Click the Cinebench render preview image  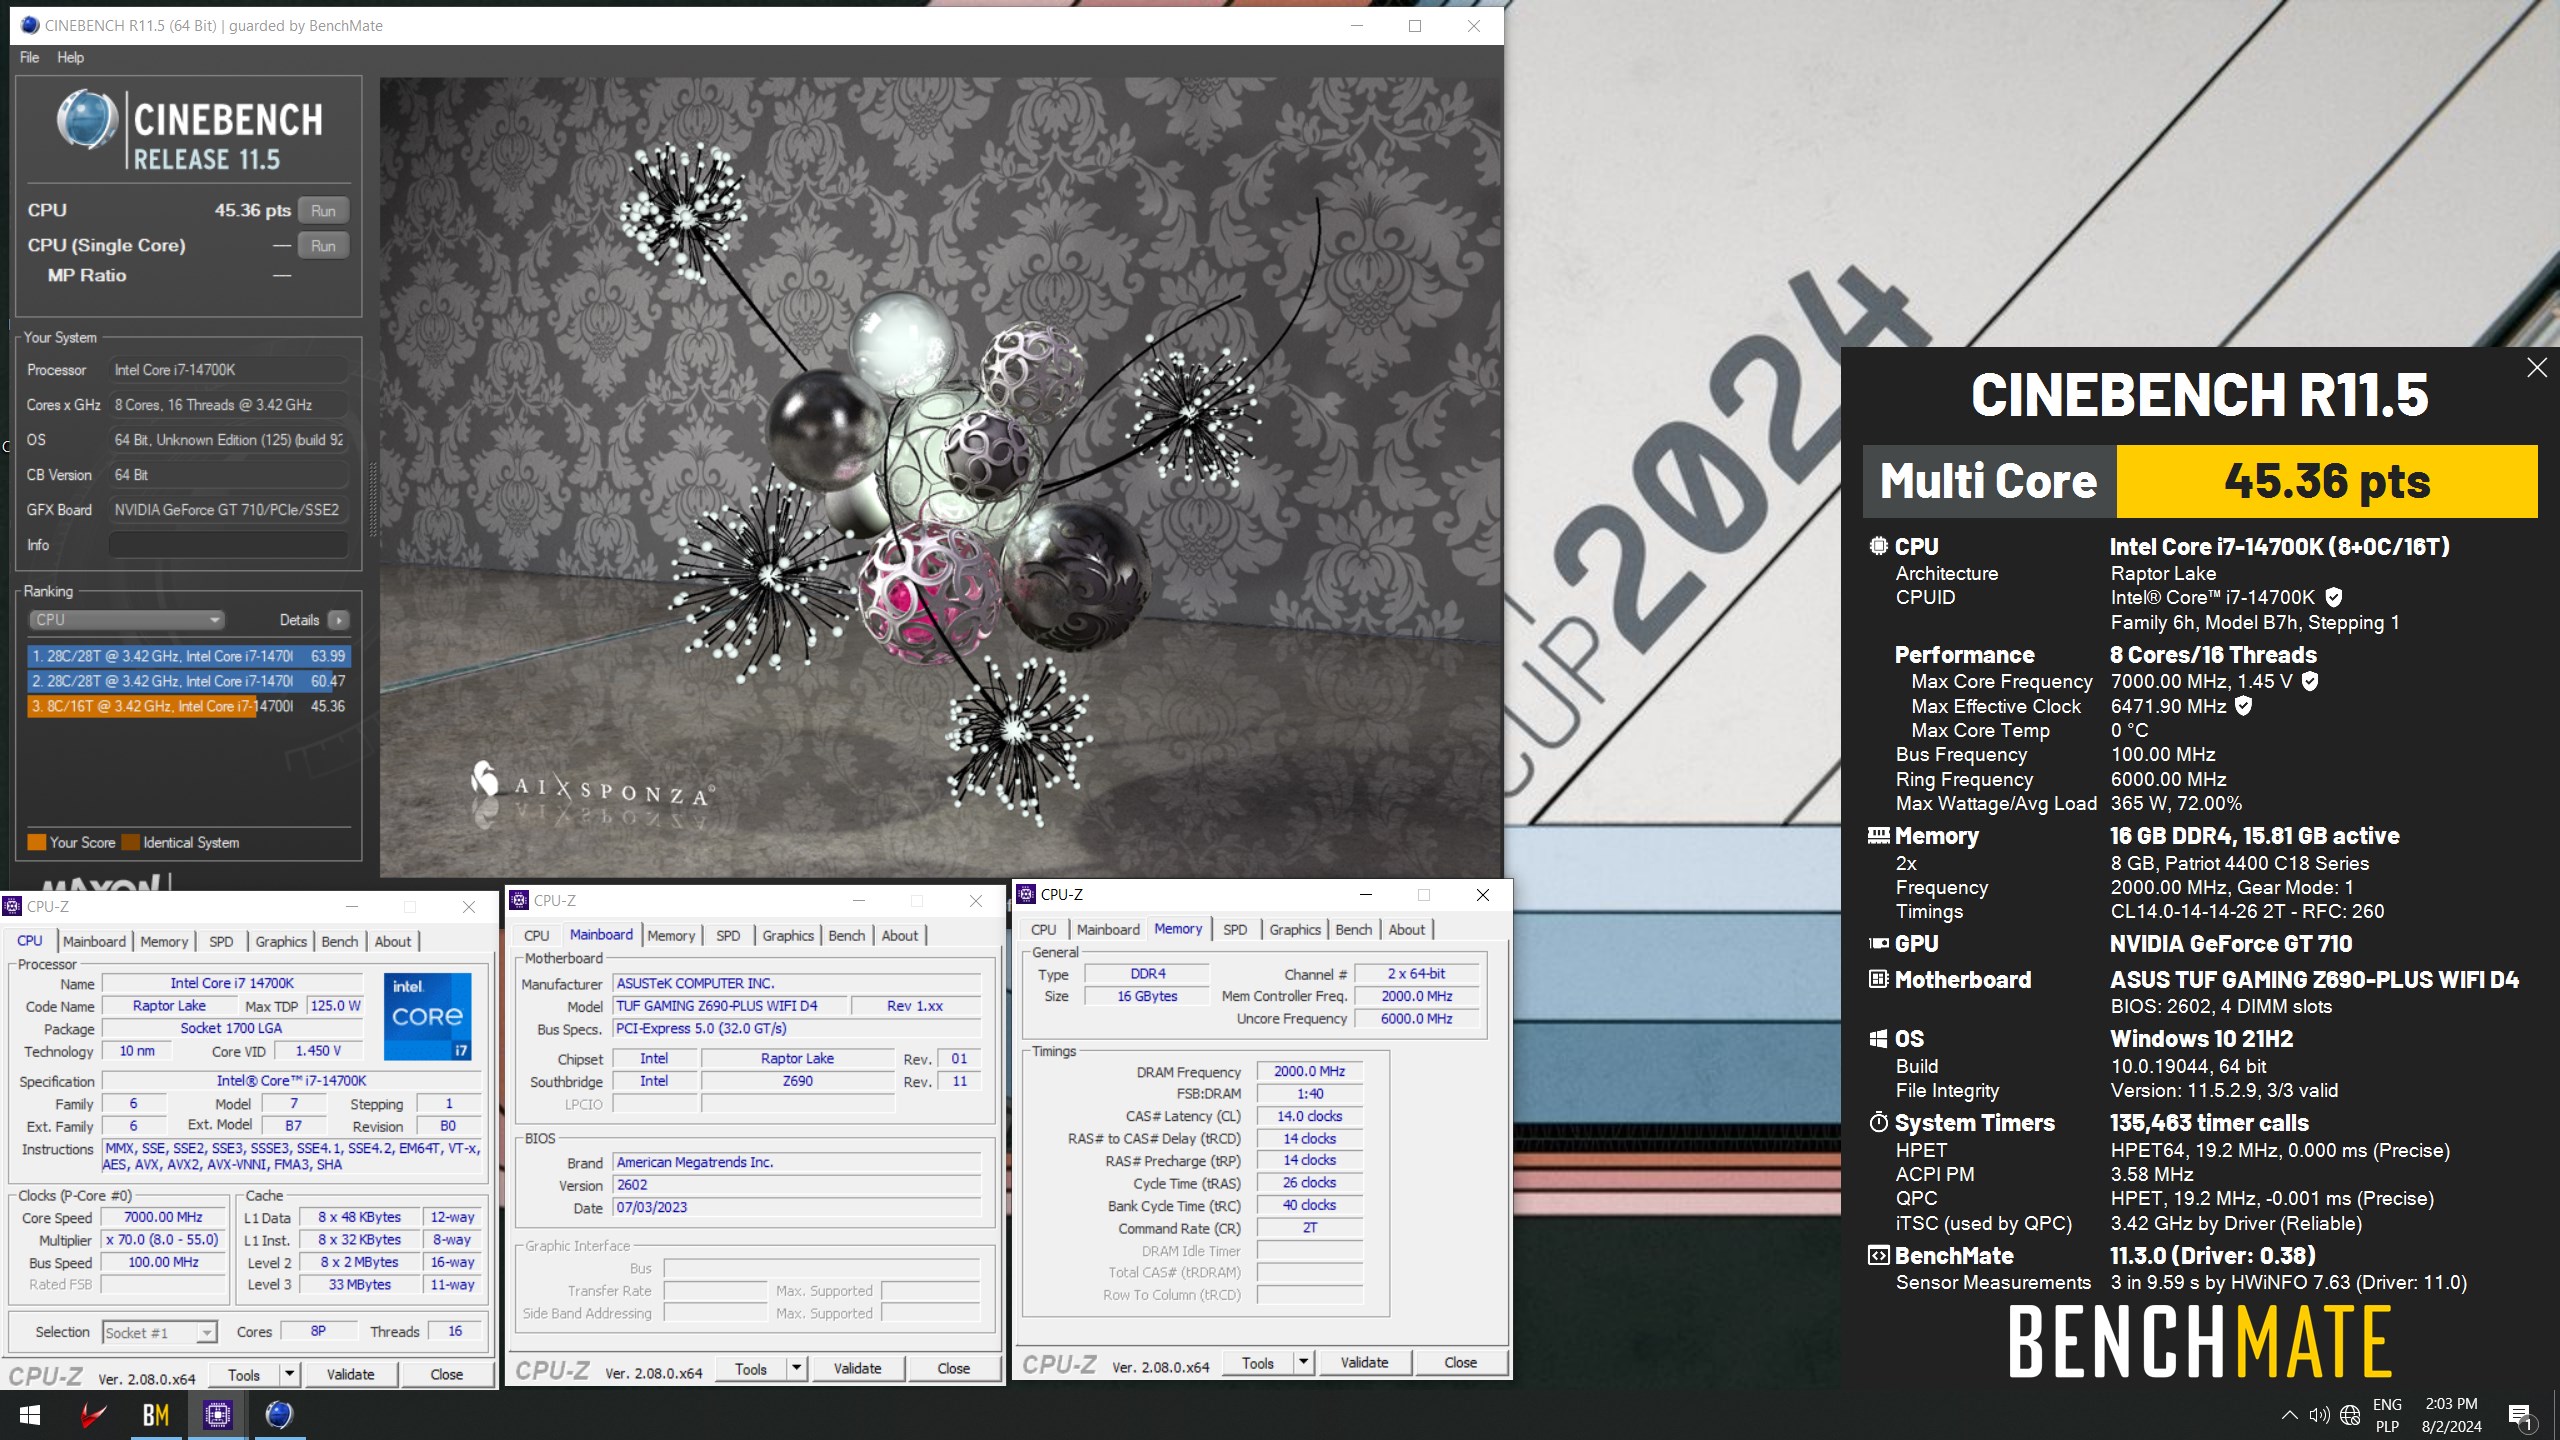tap(940, 478)
